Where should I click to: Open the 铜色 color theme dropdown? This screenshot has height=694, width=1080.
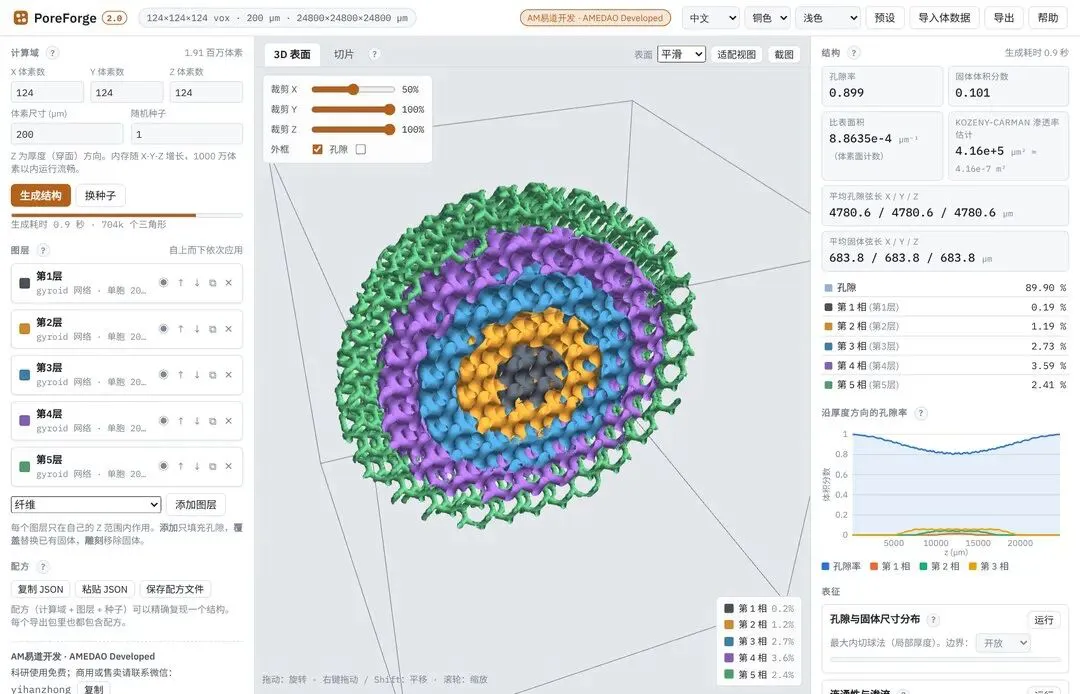tap(767, 18)
